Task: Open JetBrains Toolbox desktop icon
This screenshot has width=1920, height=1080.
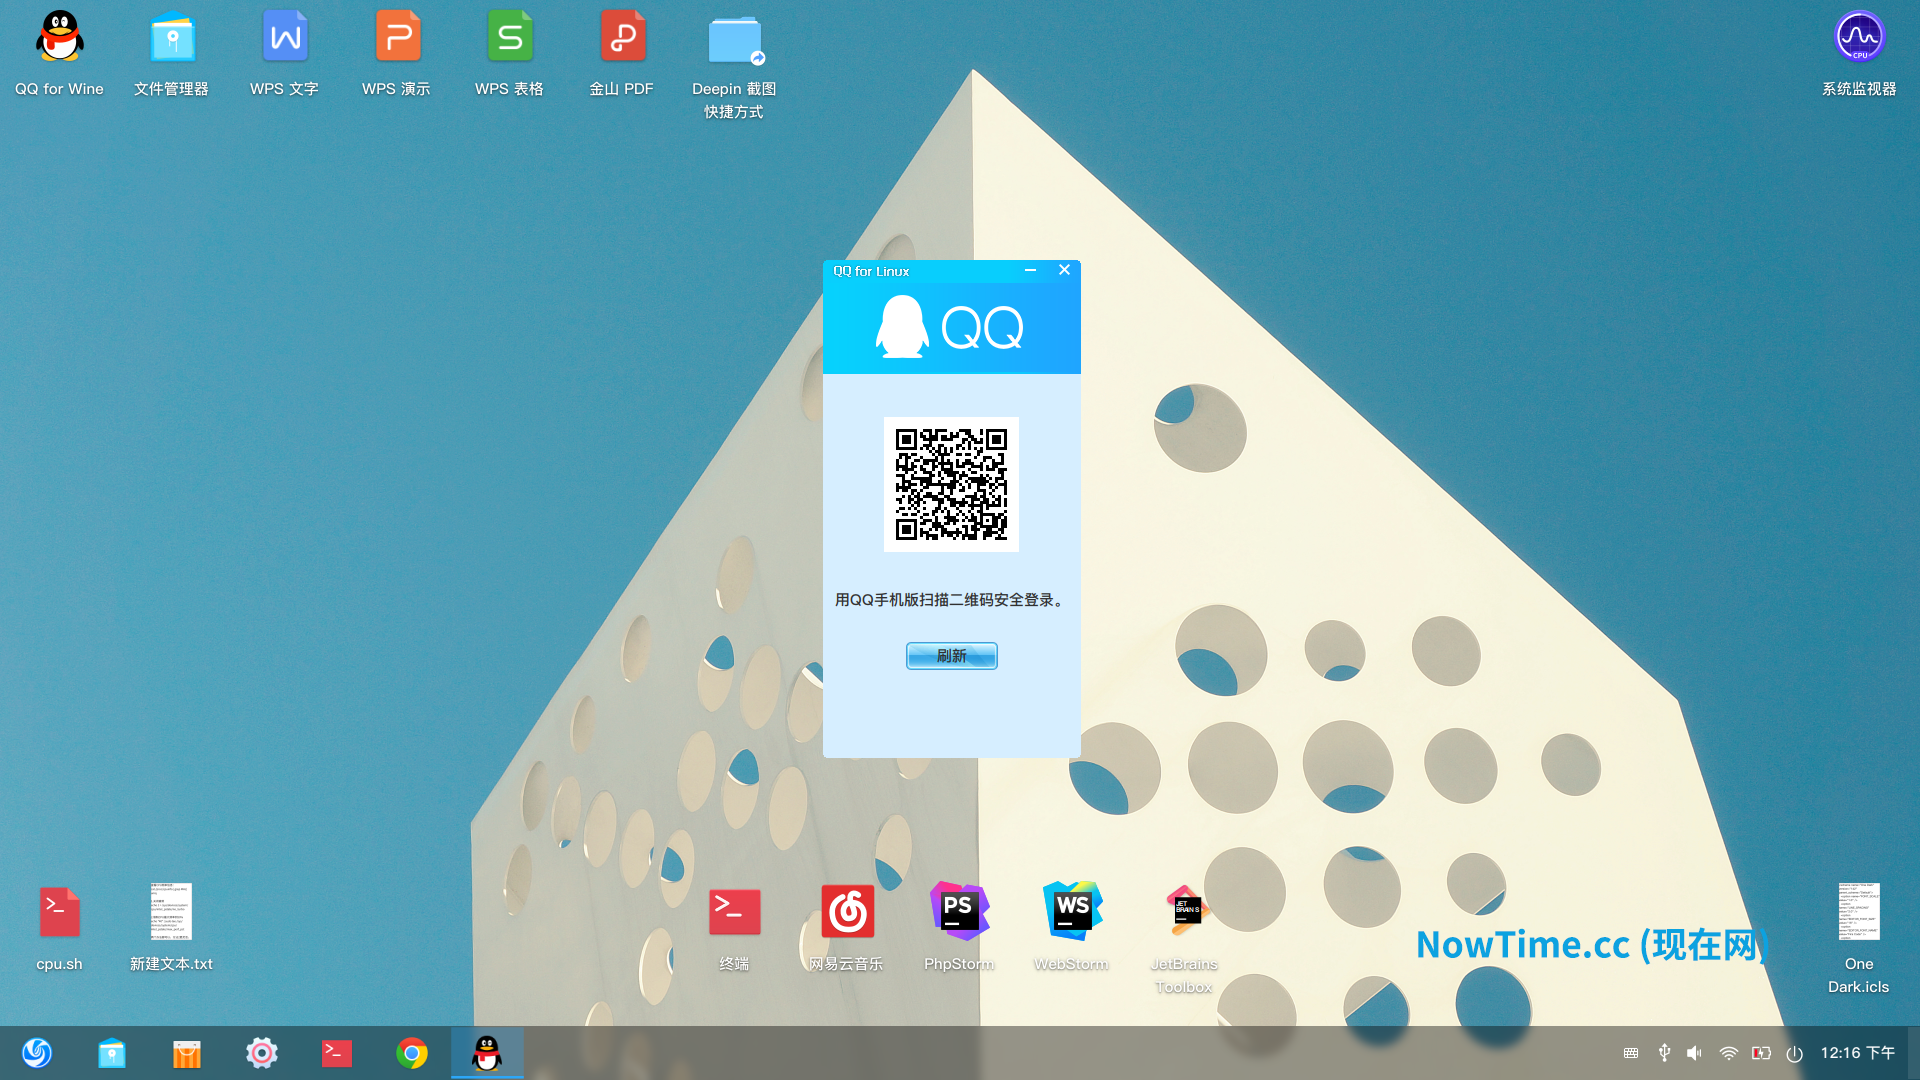Action: click(1185, 911)
